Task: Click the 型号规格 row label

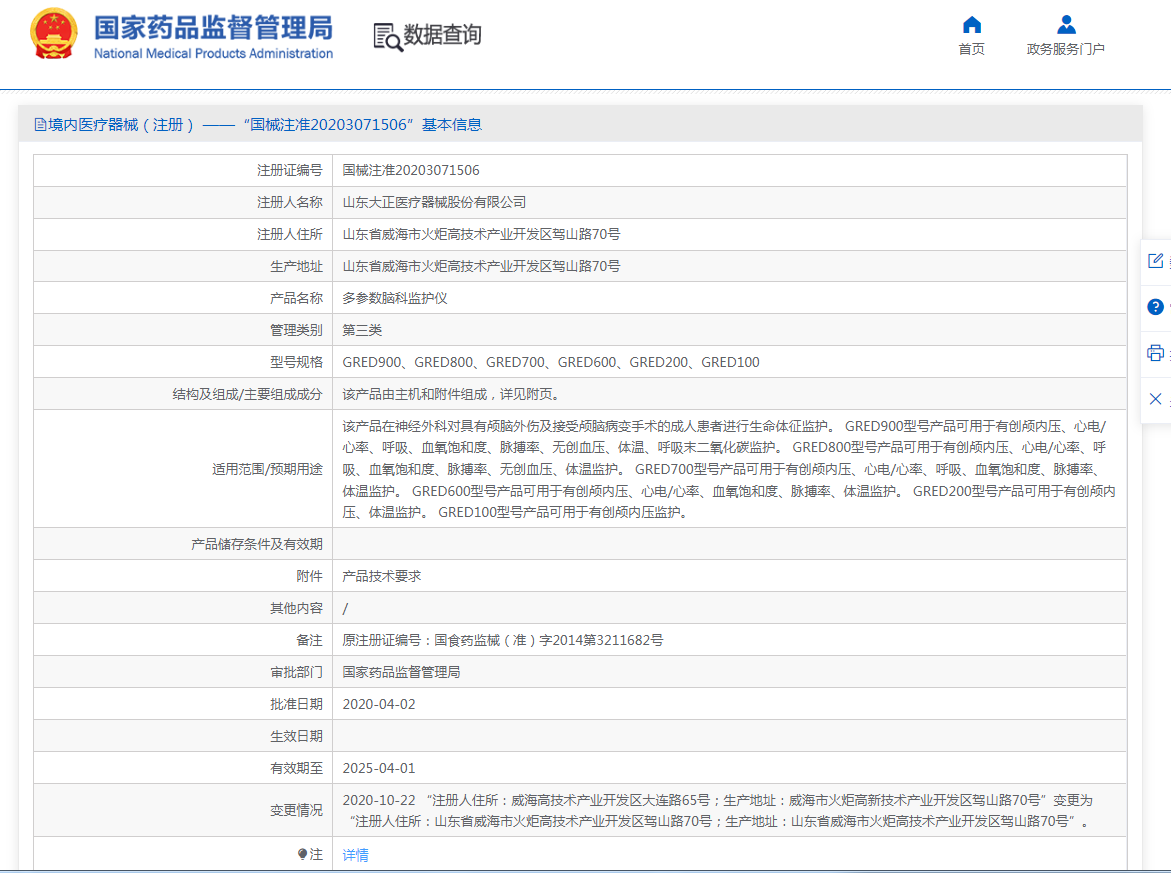Action: click(296, 362)
